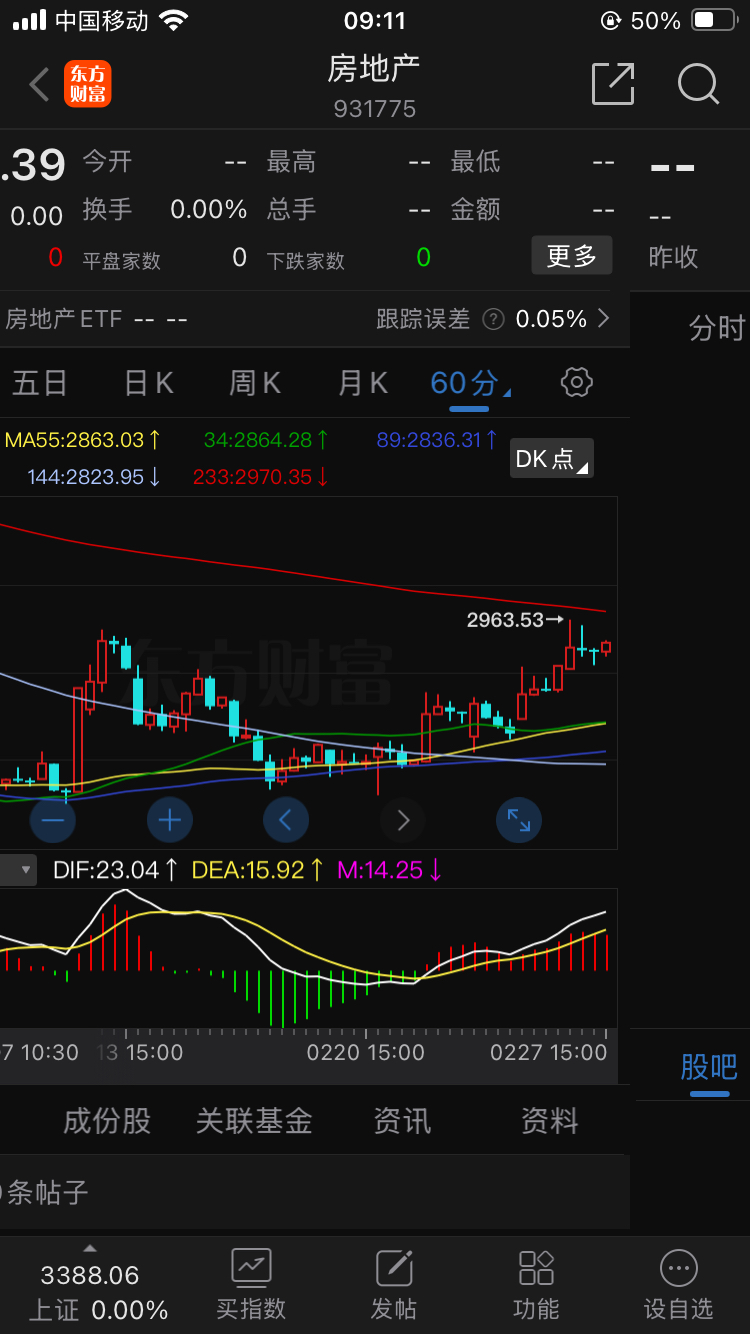Viewport: 750px width, 1334px height.
Task: Tap the 0227 15:00 time axis label
Action: 549,1052
